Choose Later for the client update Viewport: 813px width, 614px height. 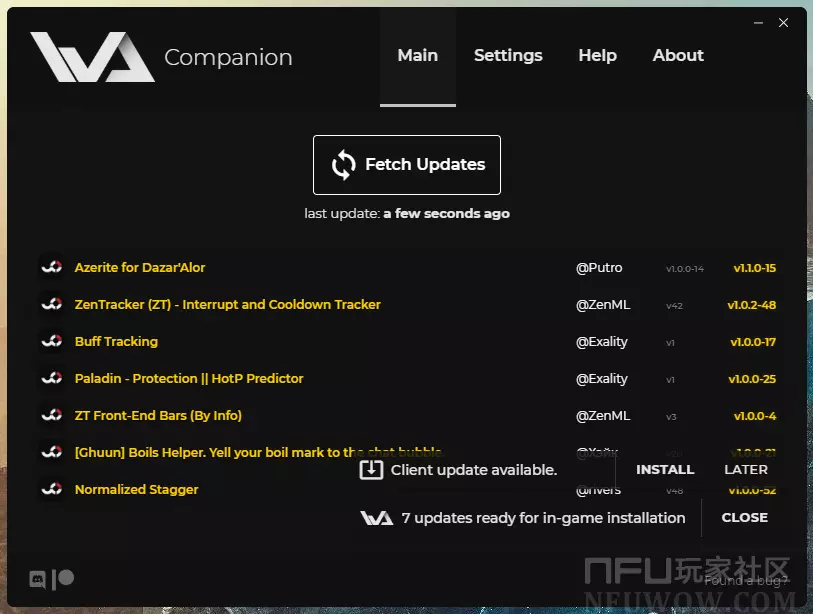click(x=746, y=470)
